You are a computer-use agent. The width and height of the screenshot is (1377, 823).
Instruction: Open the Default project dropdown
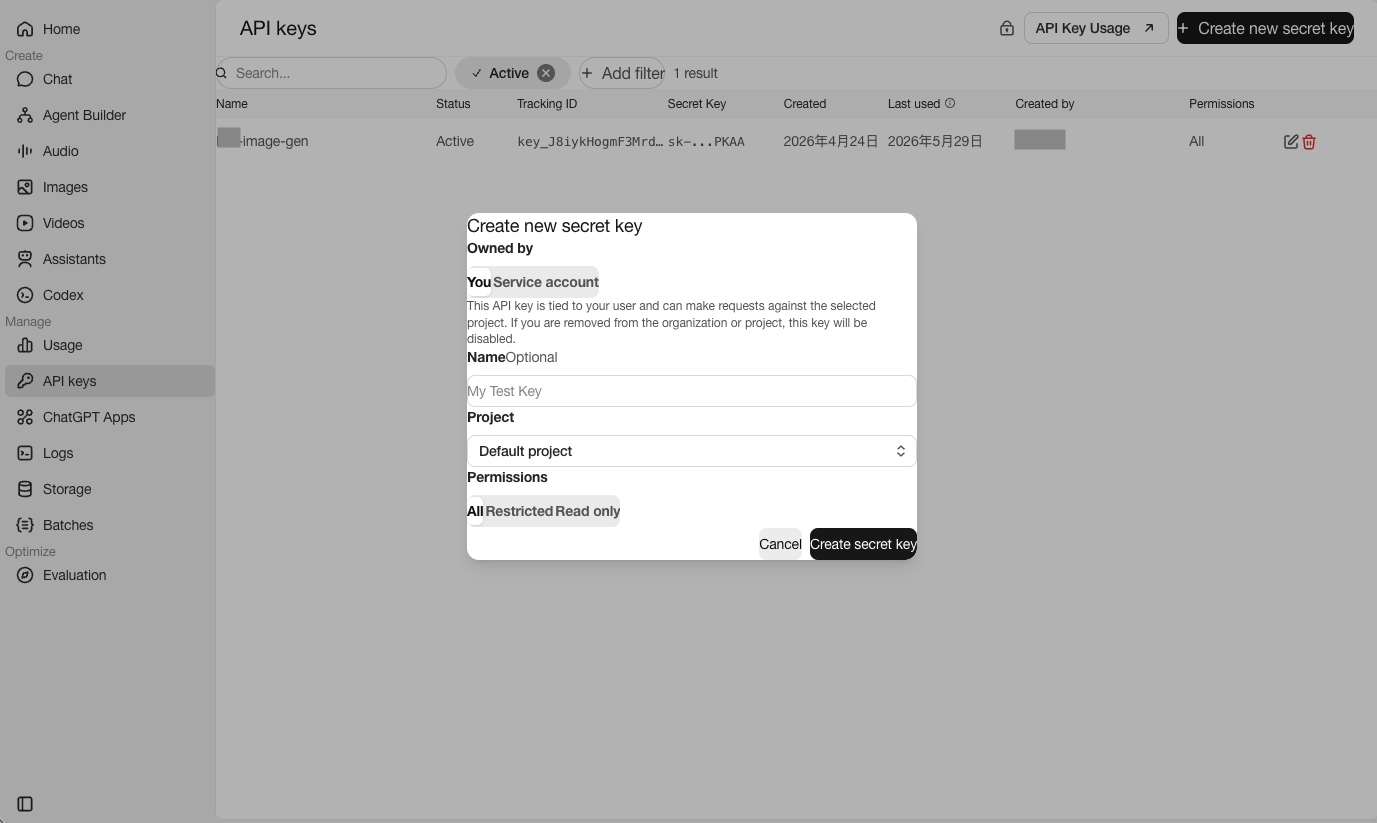point(692,451)
